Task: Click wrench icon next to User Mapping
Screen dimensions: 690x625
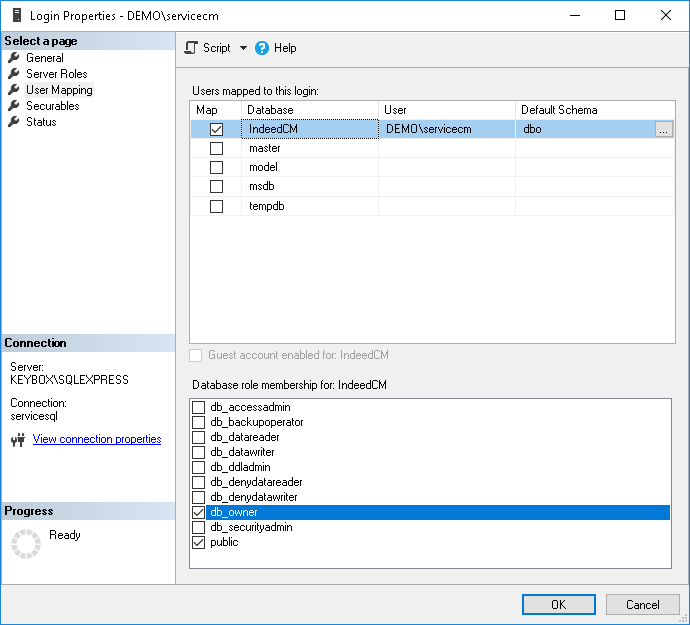Action: click(14, 89)
